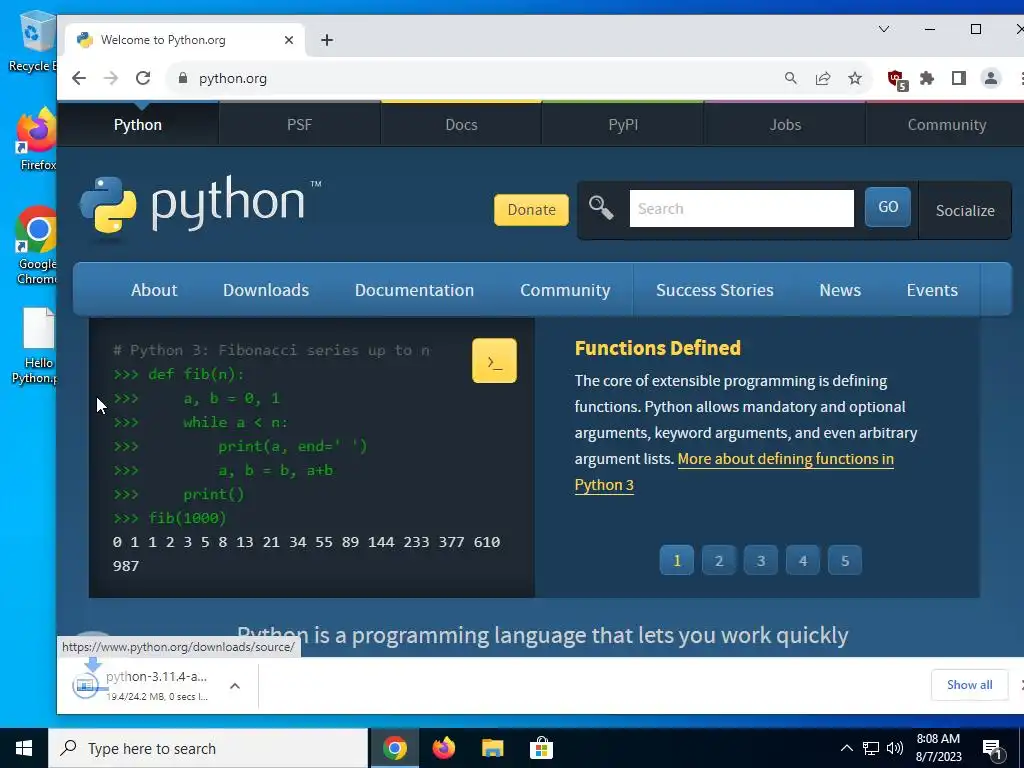
Task: Open the address bar zoom/search magnifier
Action: tap(791, 78)
